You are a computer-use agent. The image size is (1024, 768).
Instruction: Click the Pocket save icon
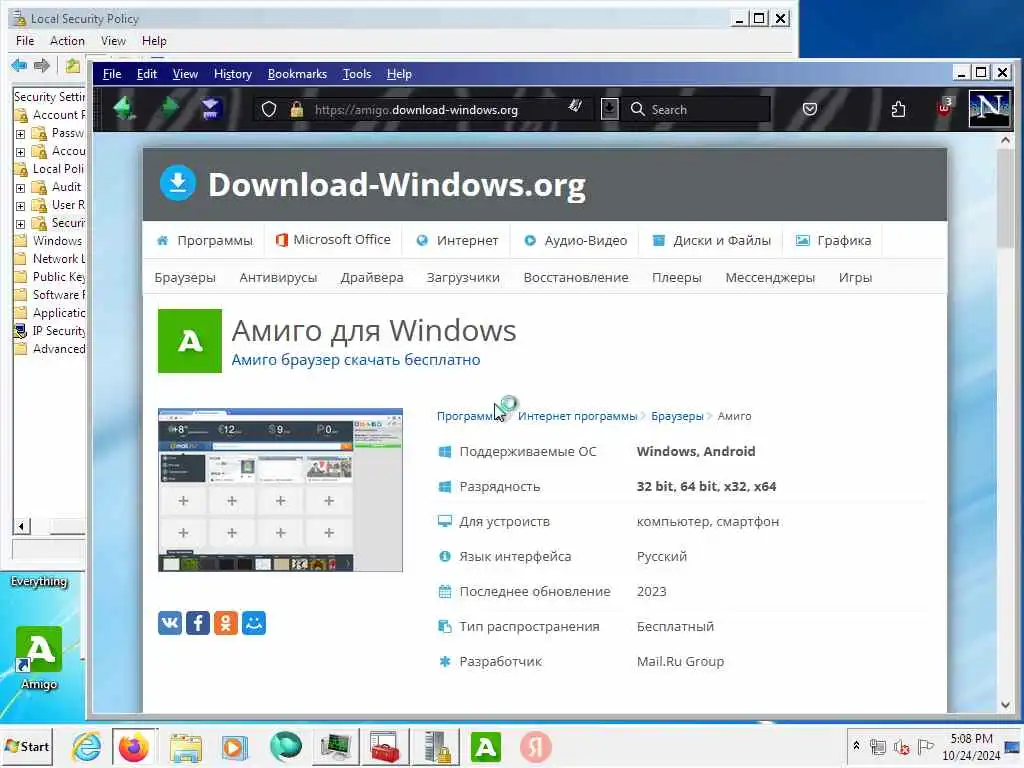click(x=810, y=109)
